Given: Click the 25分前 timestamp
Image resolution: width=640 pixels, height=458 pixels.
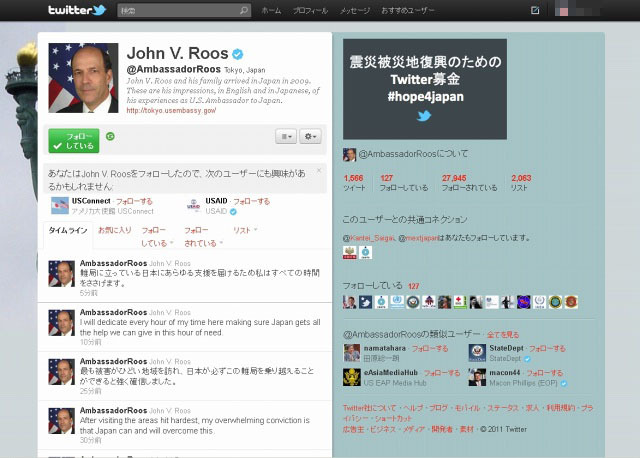Looking at the screenshot, I should [x=91, y=391].
